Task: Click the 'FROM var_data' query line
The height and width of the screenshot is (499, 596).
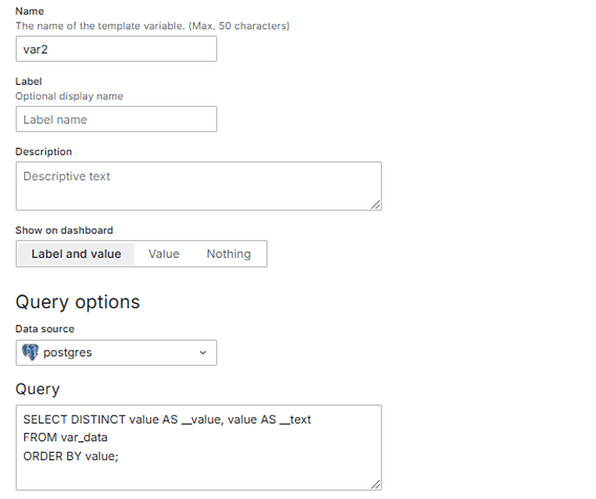Action: (65, 437)
